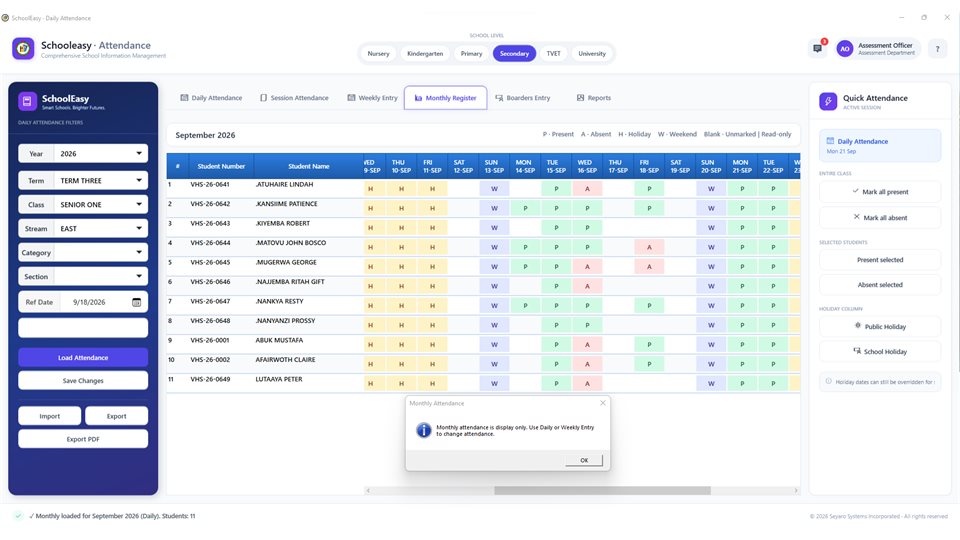Click the Quick Attendance lightning icon
This screenshot has width=960, height=540.
pyautogui.click(x=828, y=102)
